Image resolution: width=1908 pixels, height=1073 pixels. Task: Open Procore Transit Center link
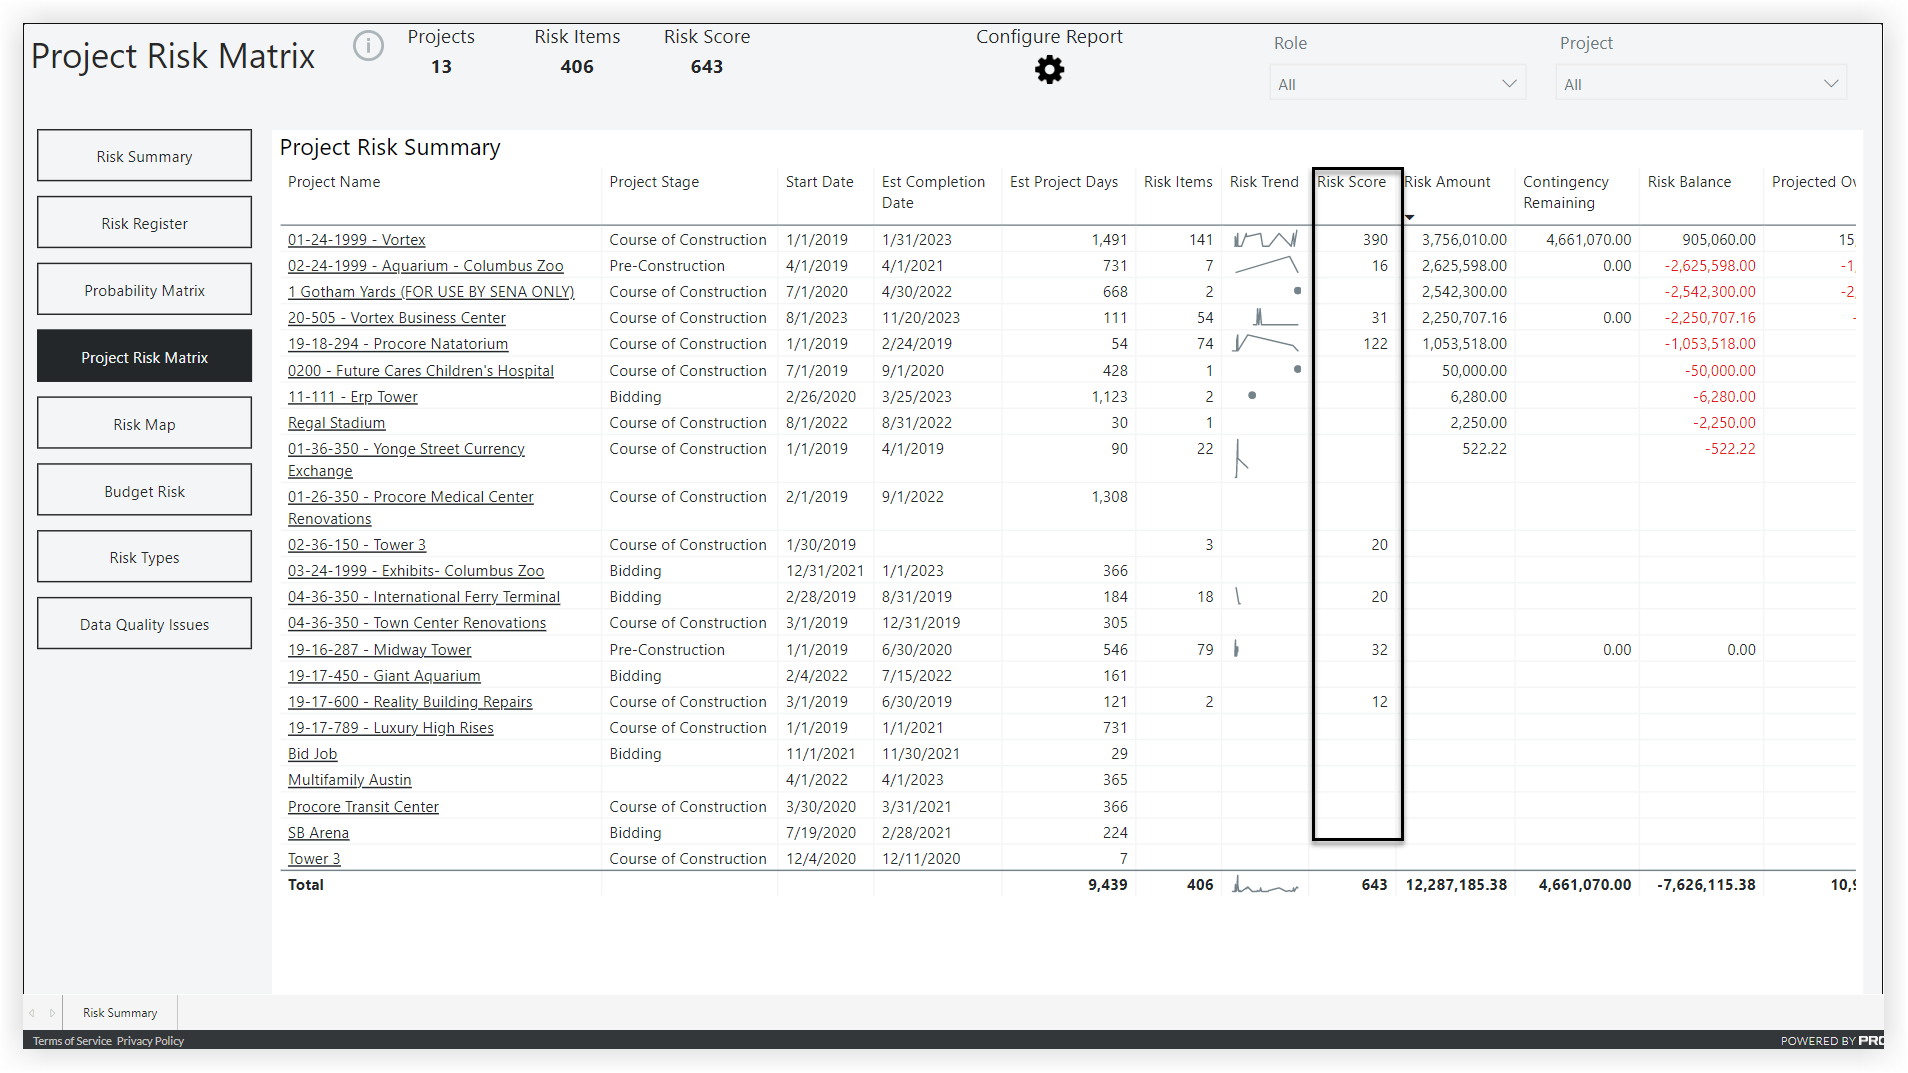click(363, 807)
